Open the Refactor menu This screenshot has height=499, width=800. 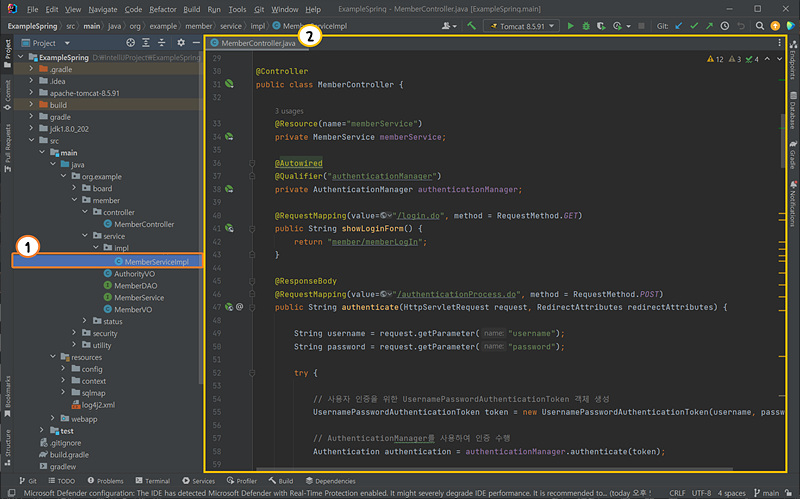(x=162, y=9)
